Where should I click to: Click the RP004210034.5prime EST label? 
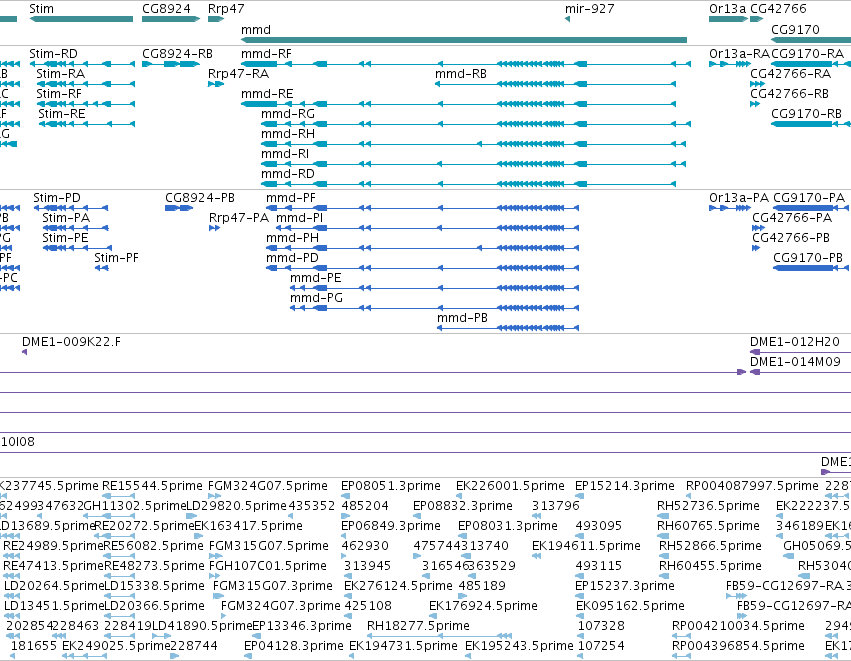tap(738, 626)
